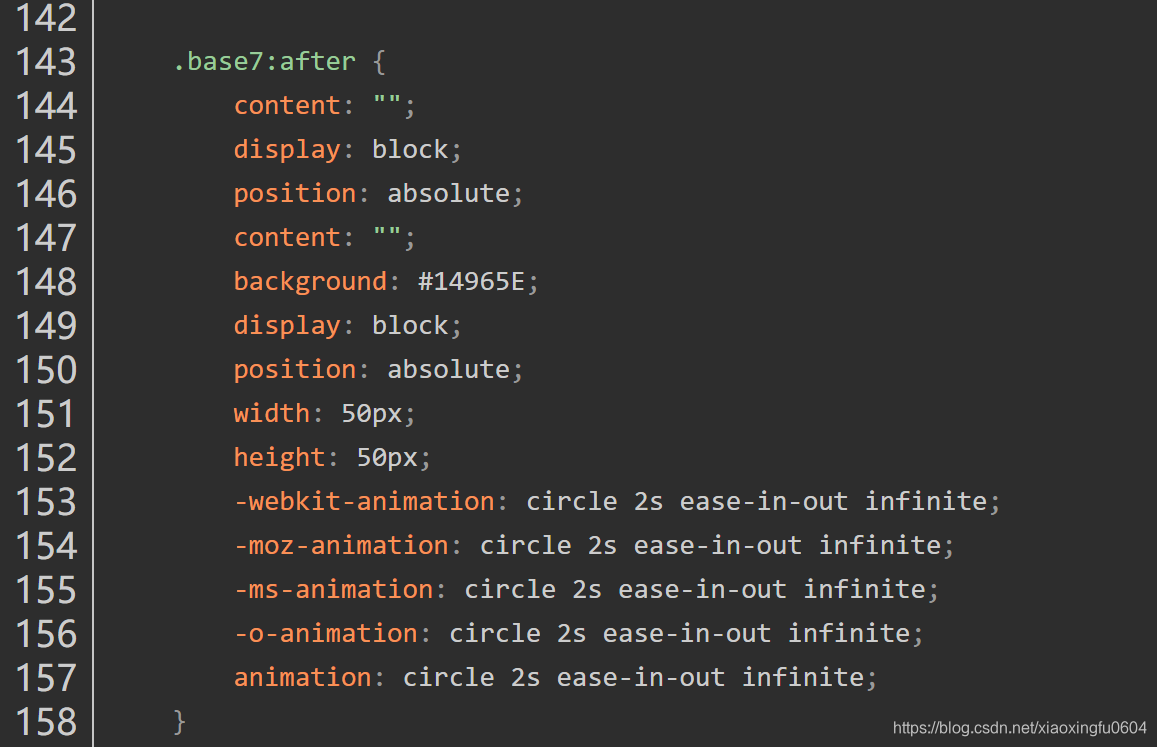
Task: Click the -webkit-animation property
Action: tap(364, 501)
